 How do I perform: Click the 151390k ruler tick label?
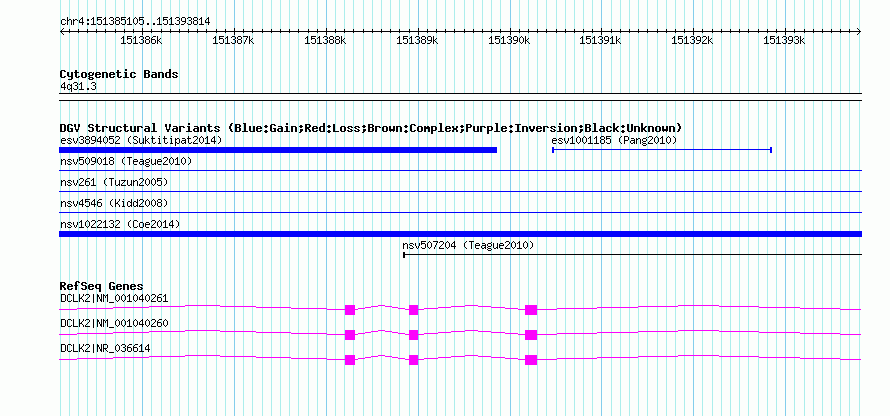509,41
